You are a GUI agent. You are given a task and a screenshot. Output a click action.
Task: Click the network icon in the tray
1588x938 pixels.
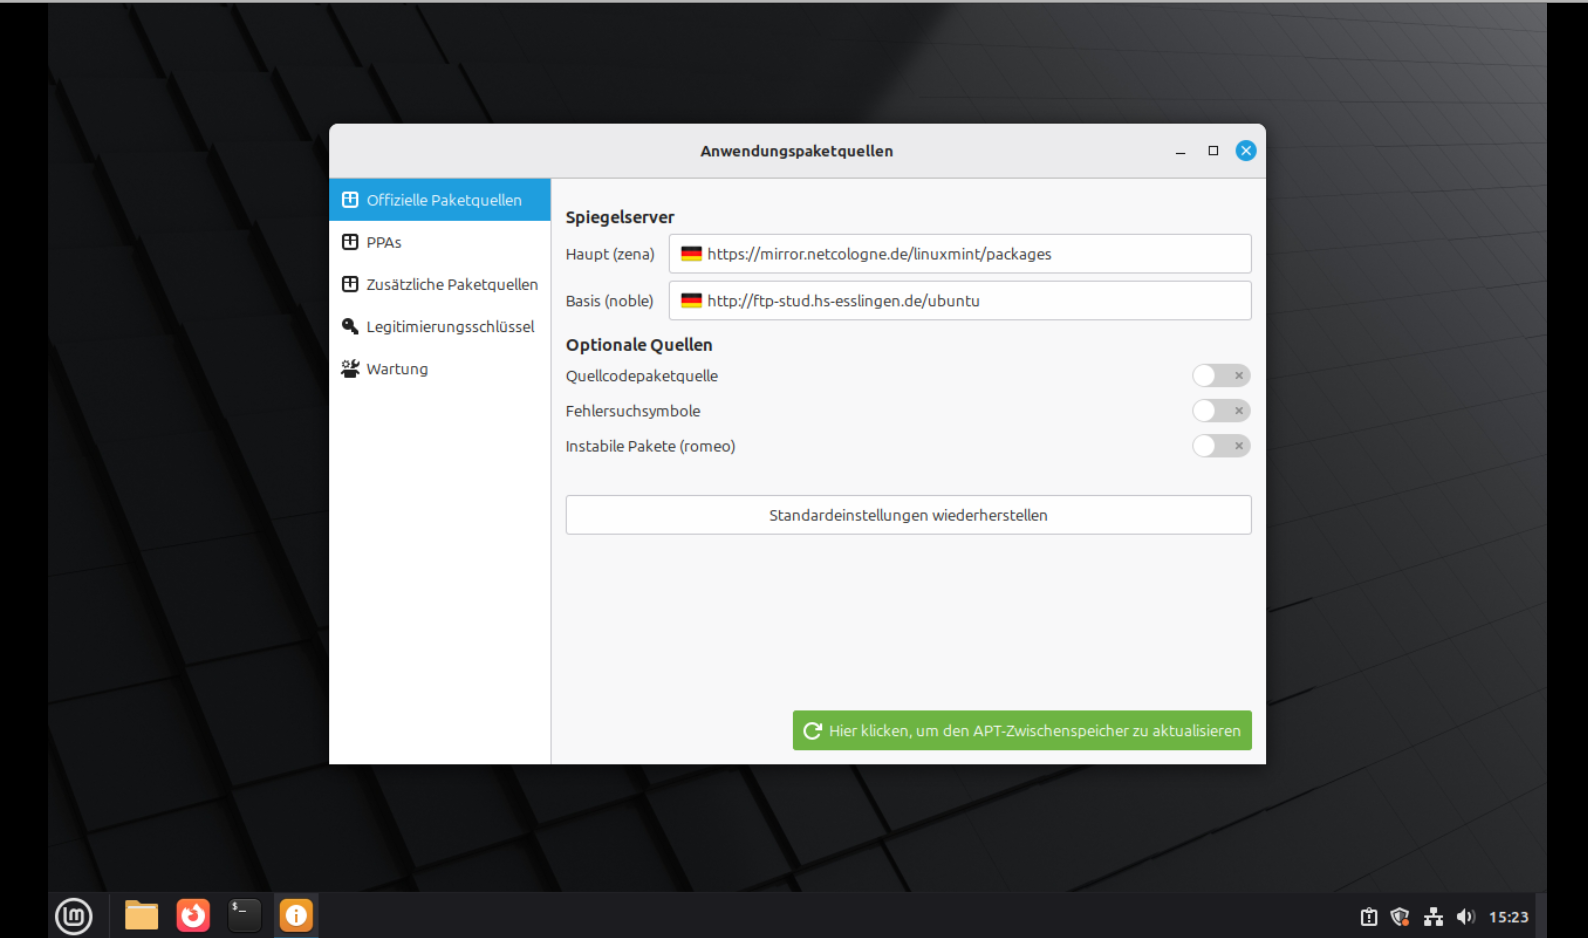1433,917
